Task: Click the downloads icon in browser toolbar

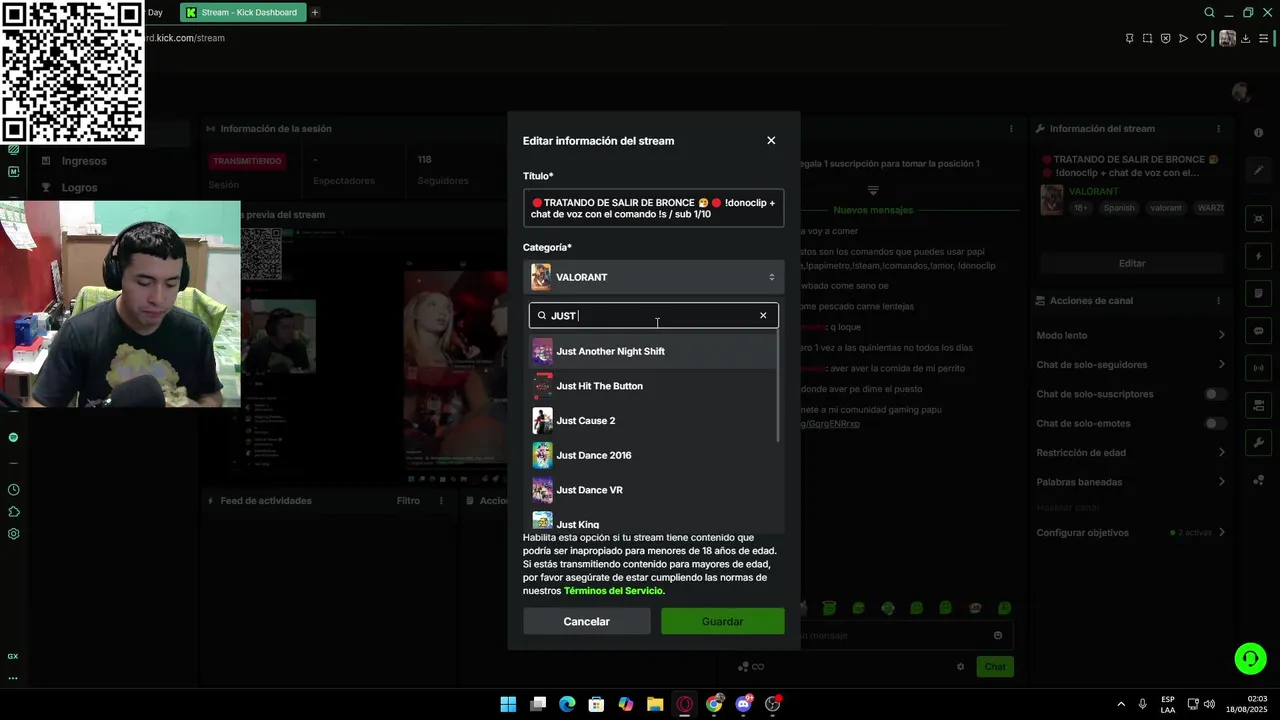Action: point(1246,39)
